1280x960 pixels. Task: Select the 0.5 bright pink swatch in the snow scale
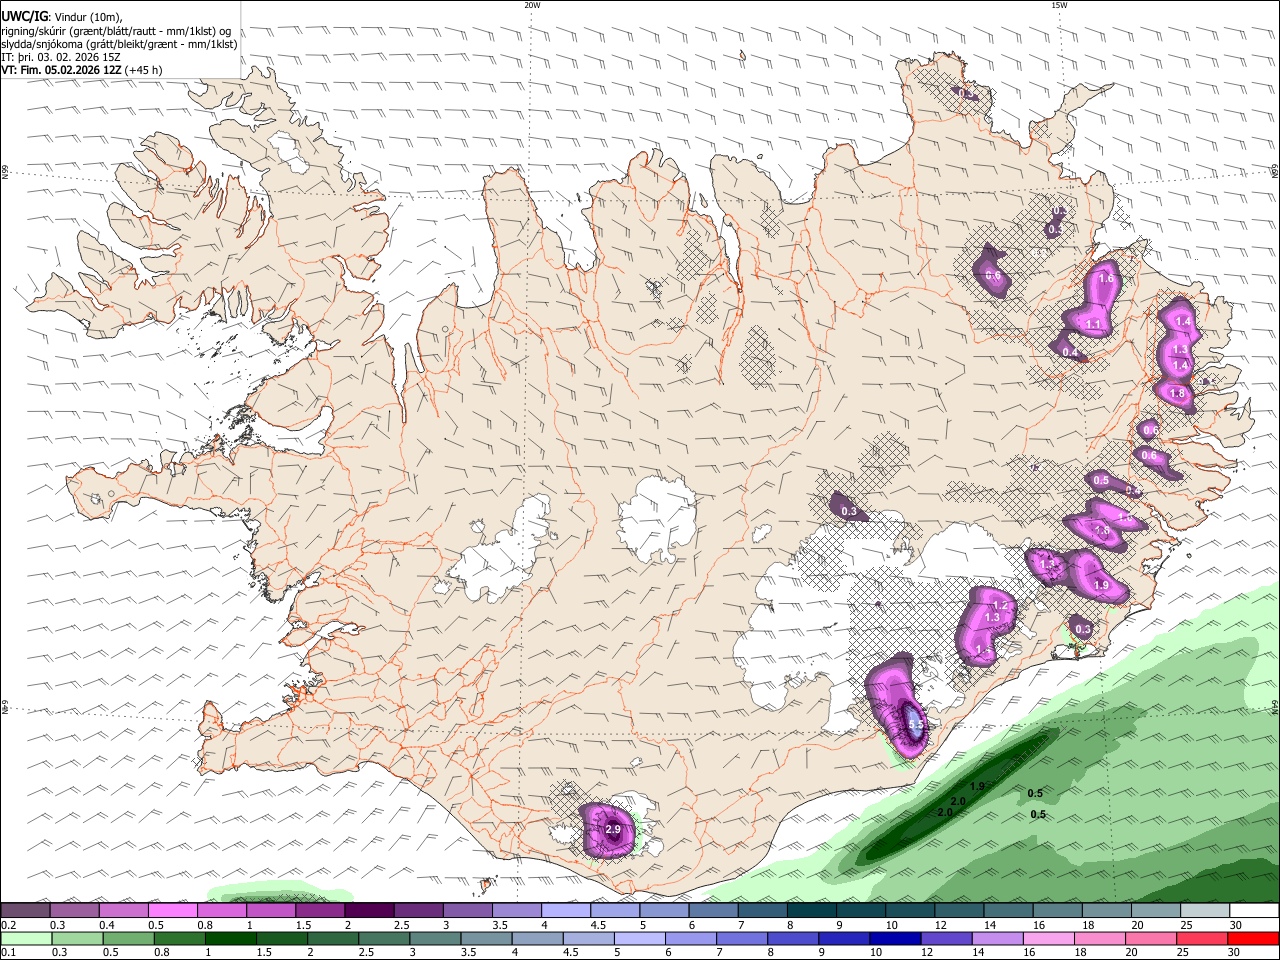(172, 911)
